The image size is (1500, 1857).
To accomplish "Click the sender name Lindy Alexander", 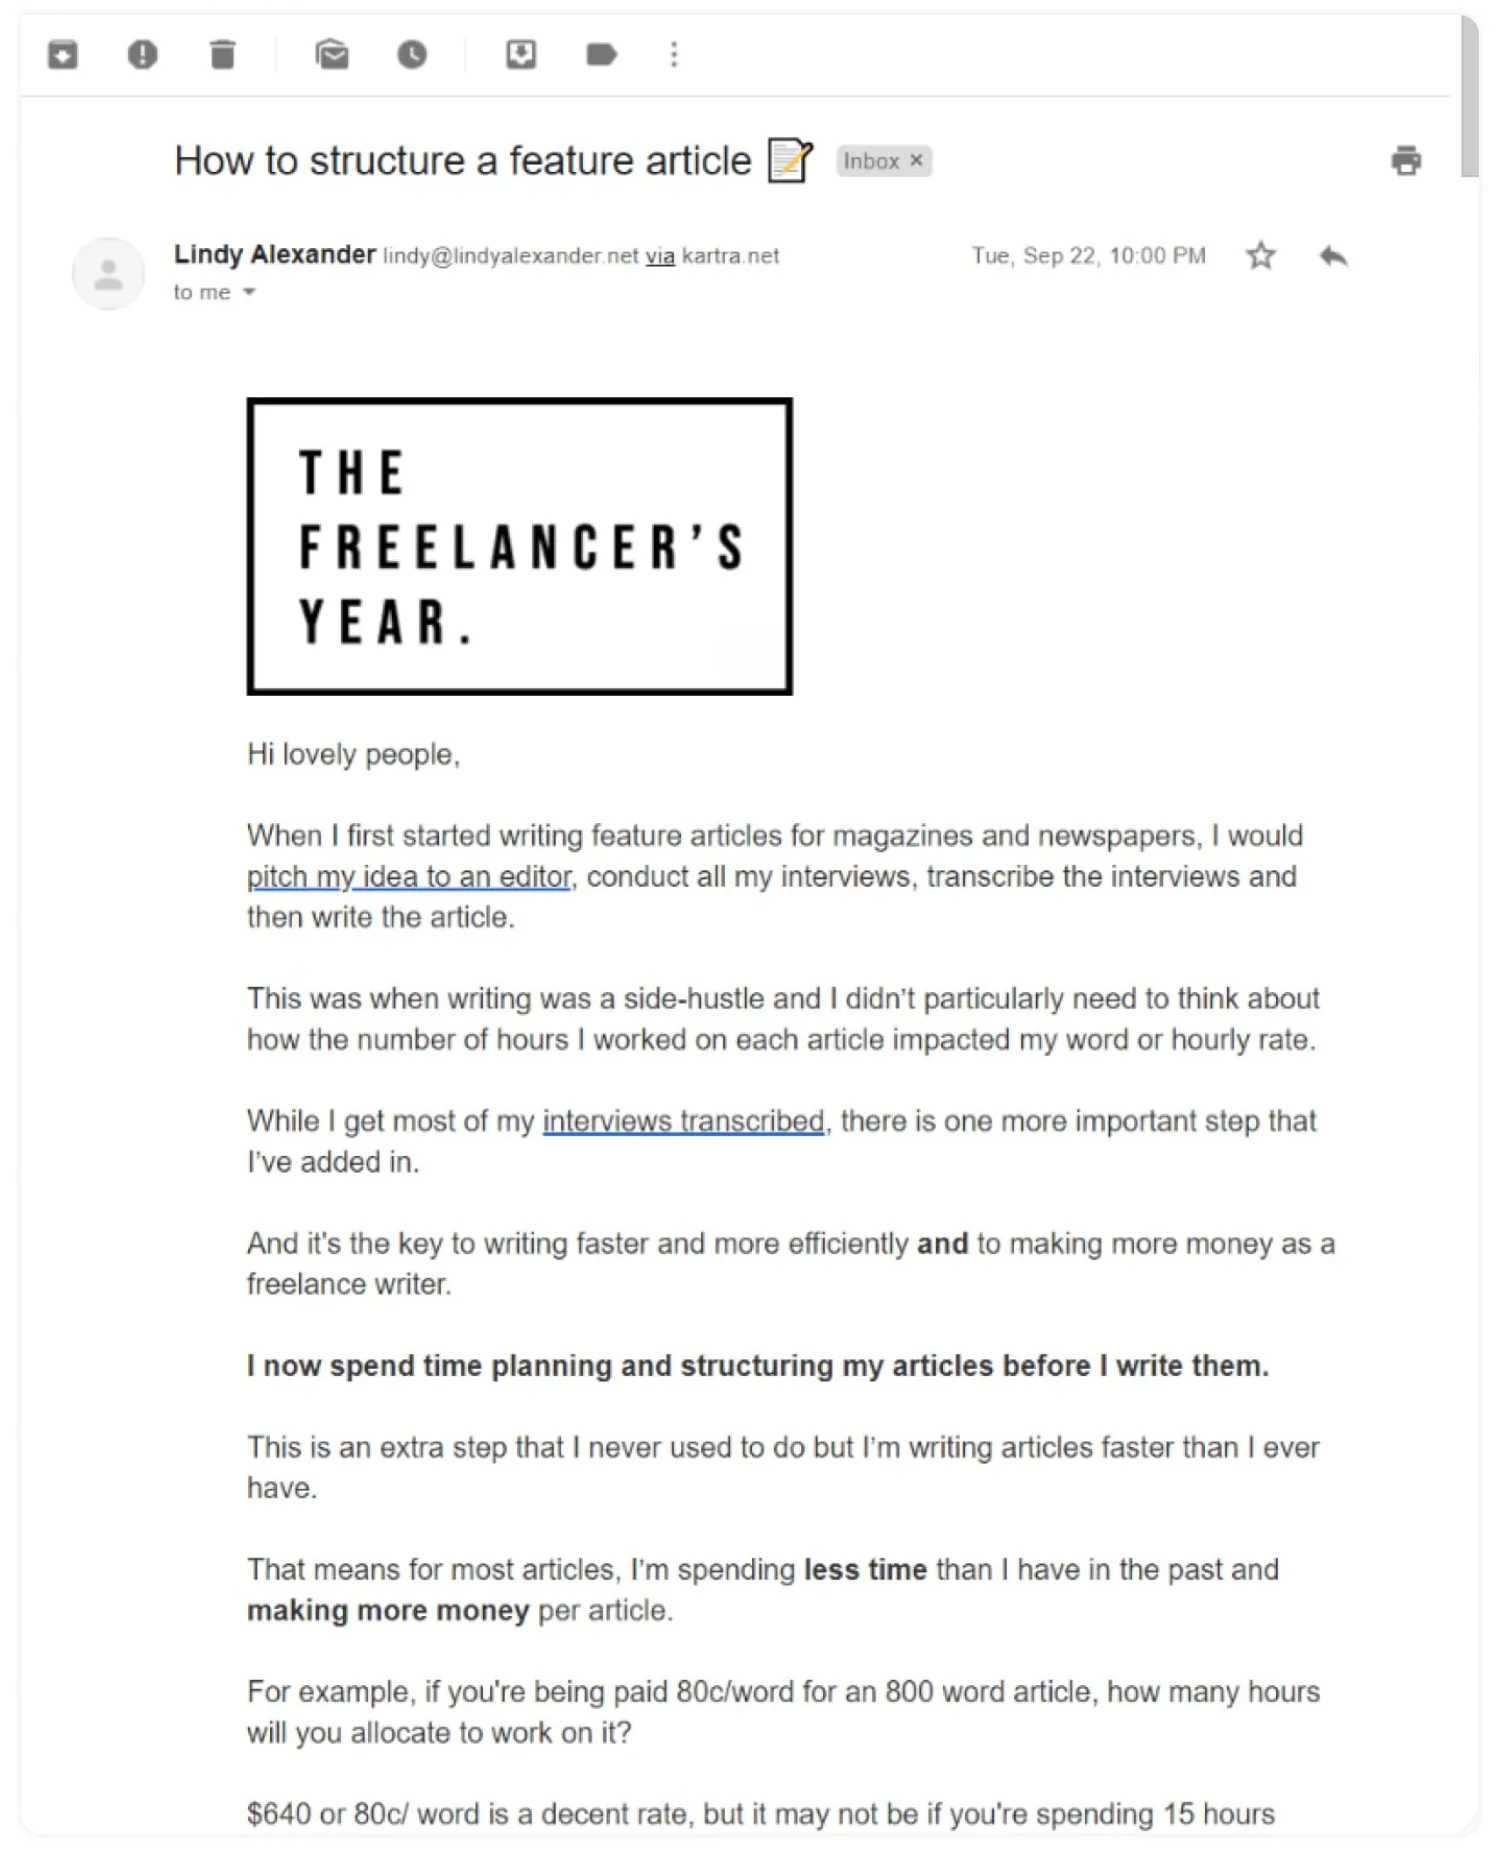I will 275,254.
